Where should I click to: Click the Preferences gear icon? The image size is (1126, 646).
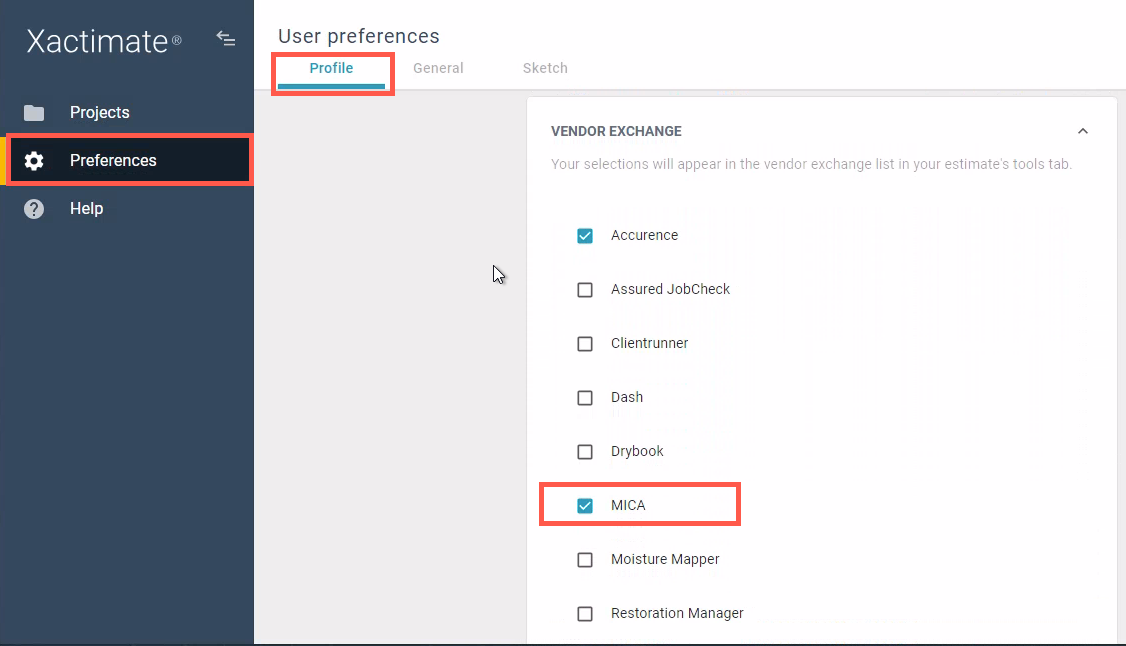pyautogui.click(x=34, y=161)
